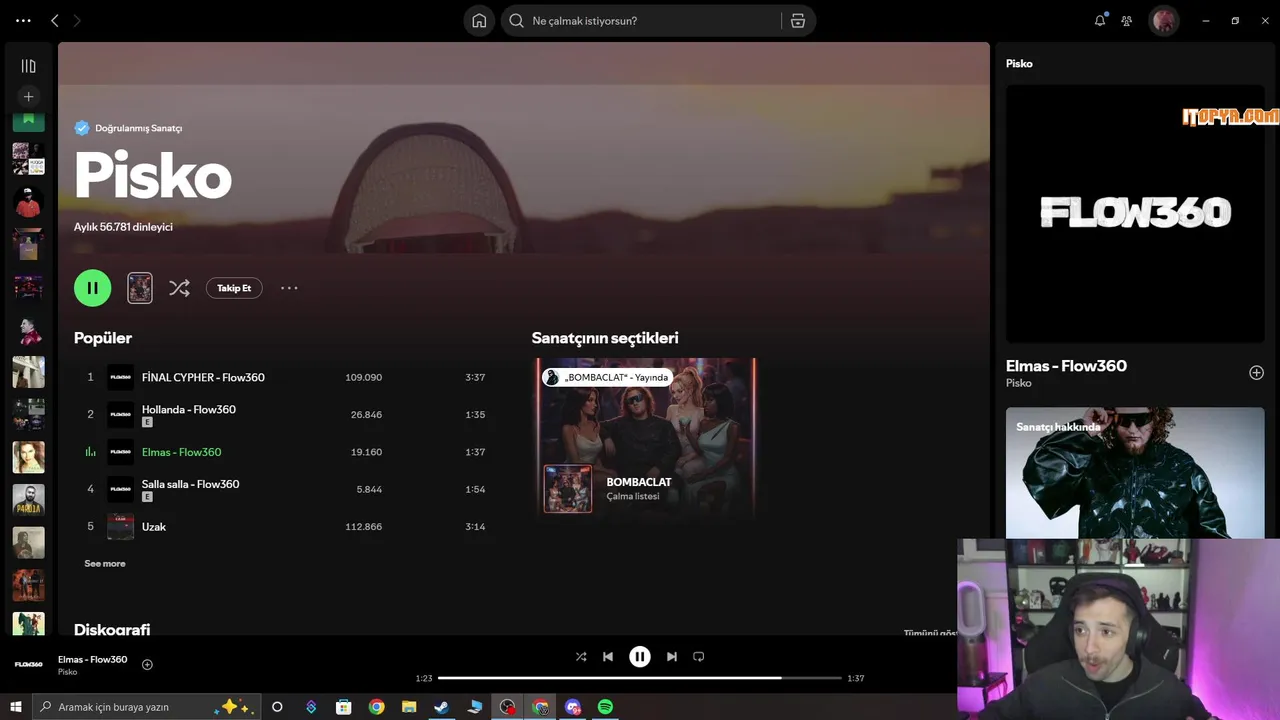Pause playback in the bottom player
The height and width of the screenshot is (720, 1280).
point(640,657)
